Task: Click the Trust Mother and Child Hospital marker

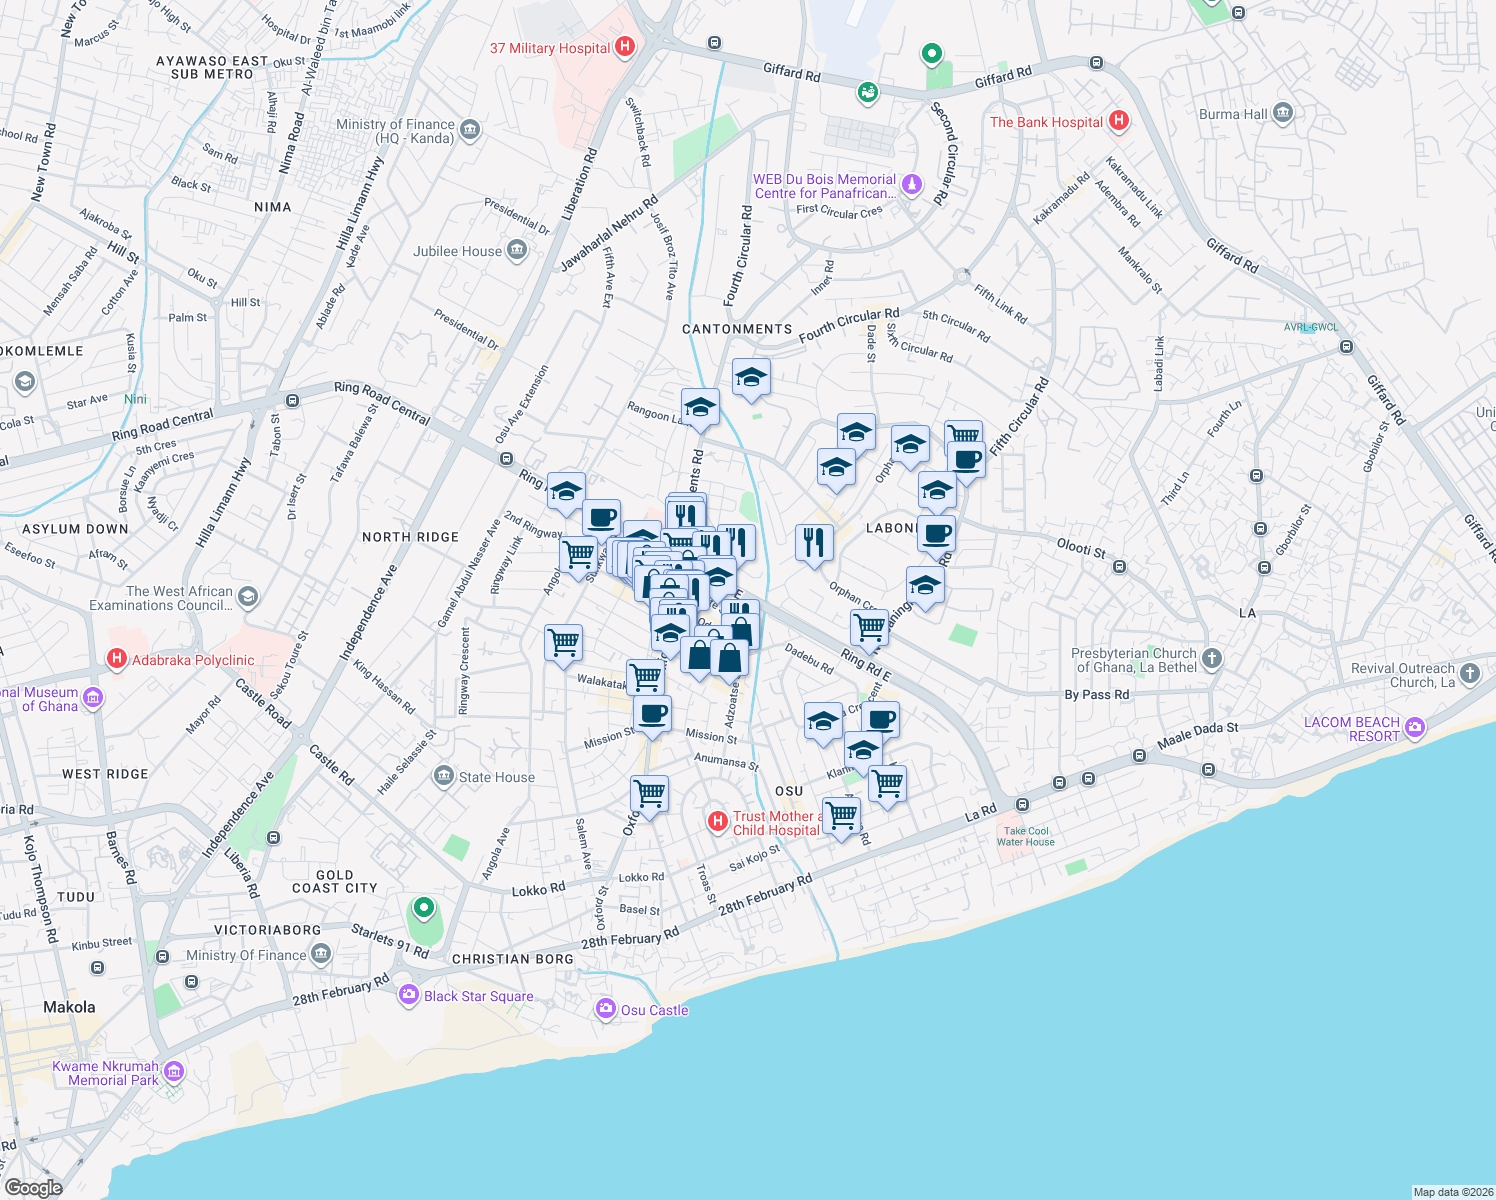Action: [718, 821]
